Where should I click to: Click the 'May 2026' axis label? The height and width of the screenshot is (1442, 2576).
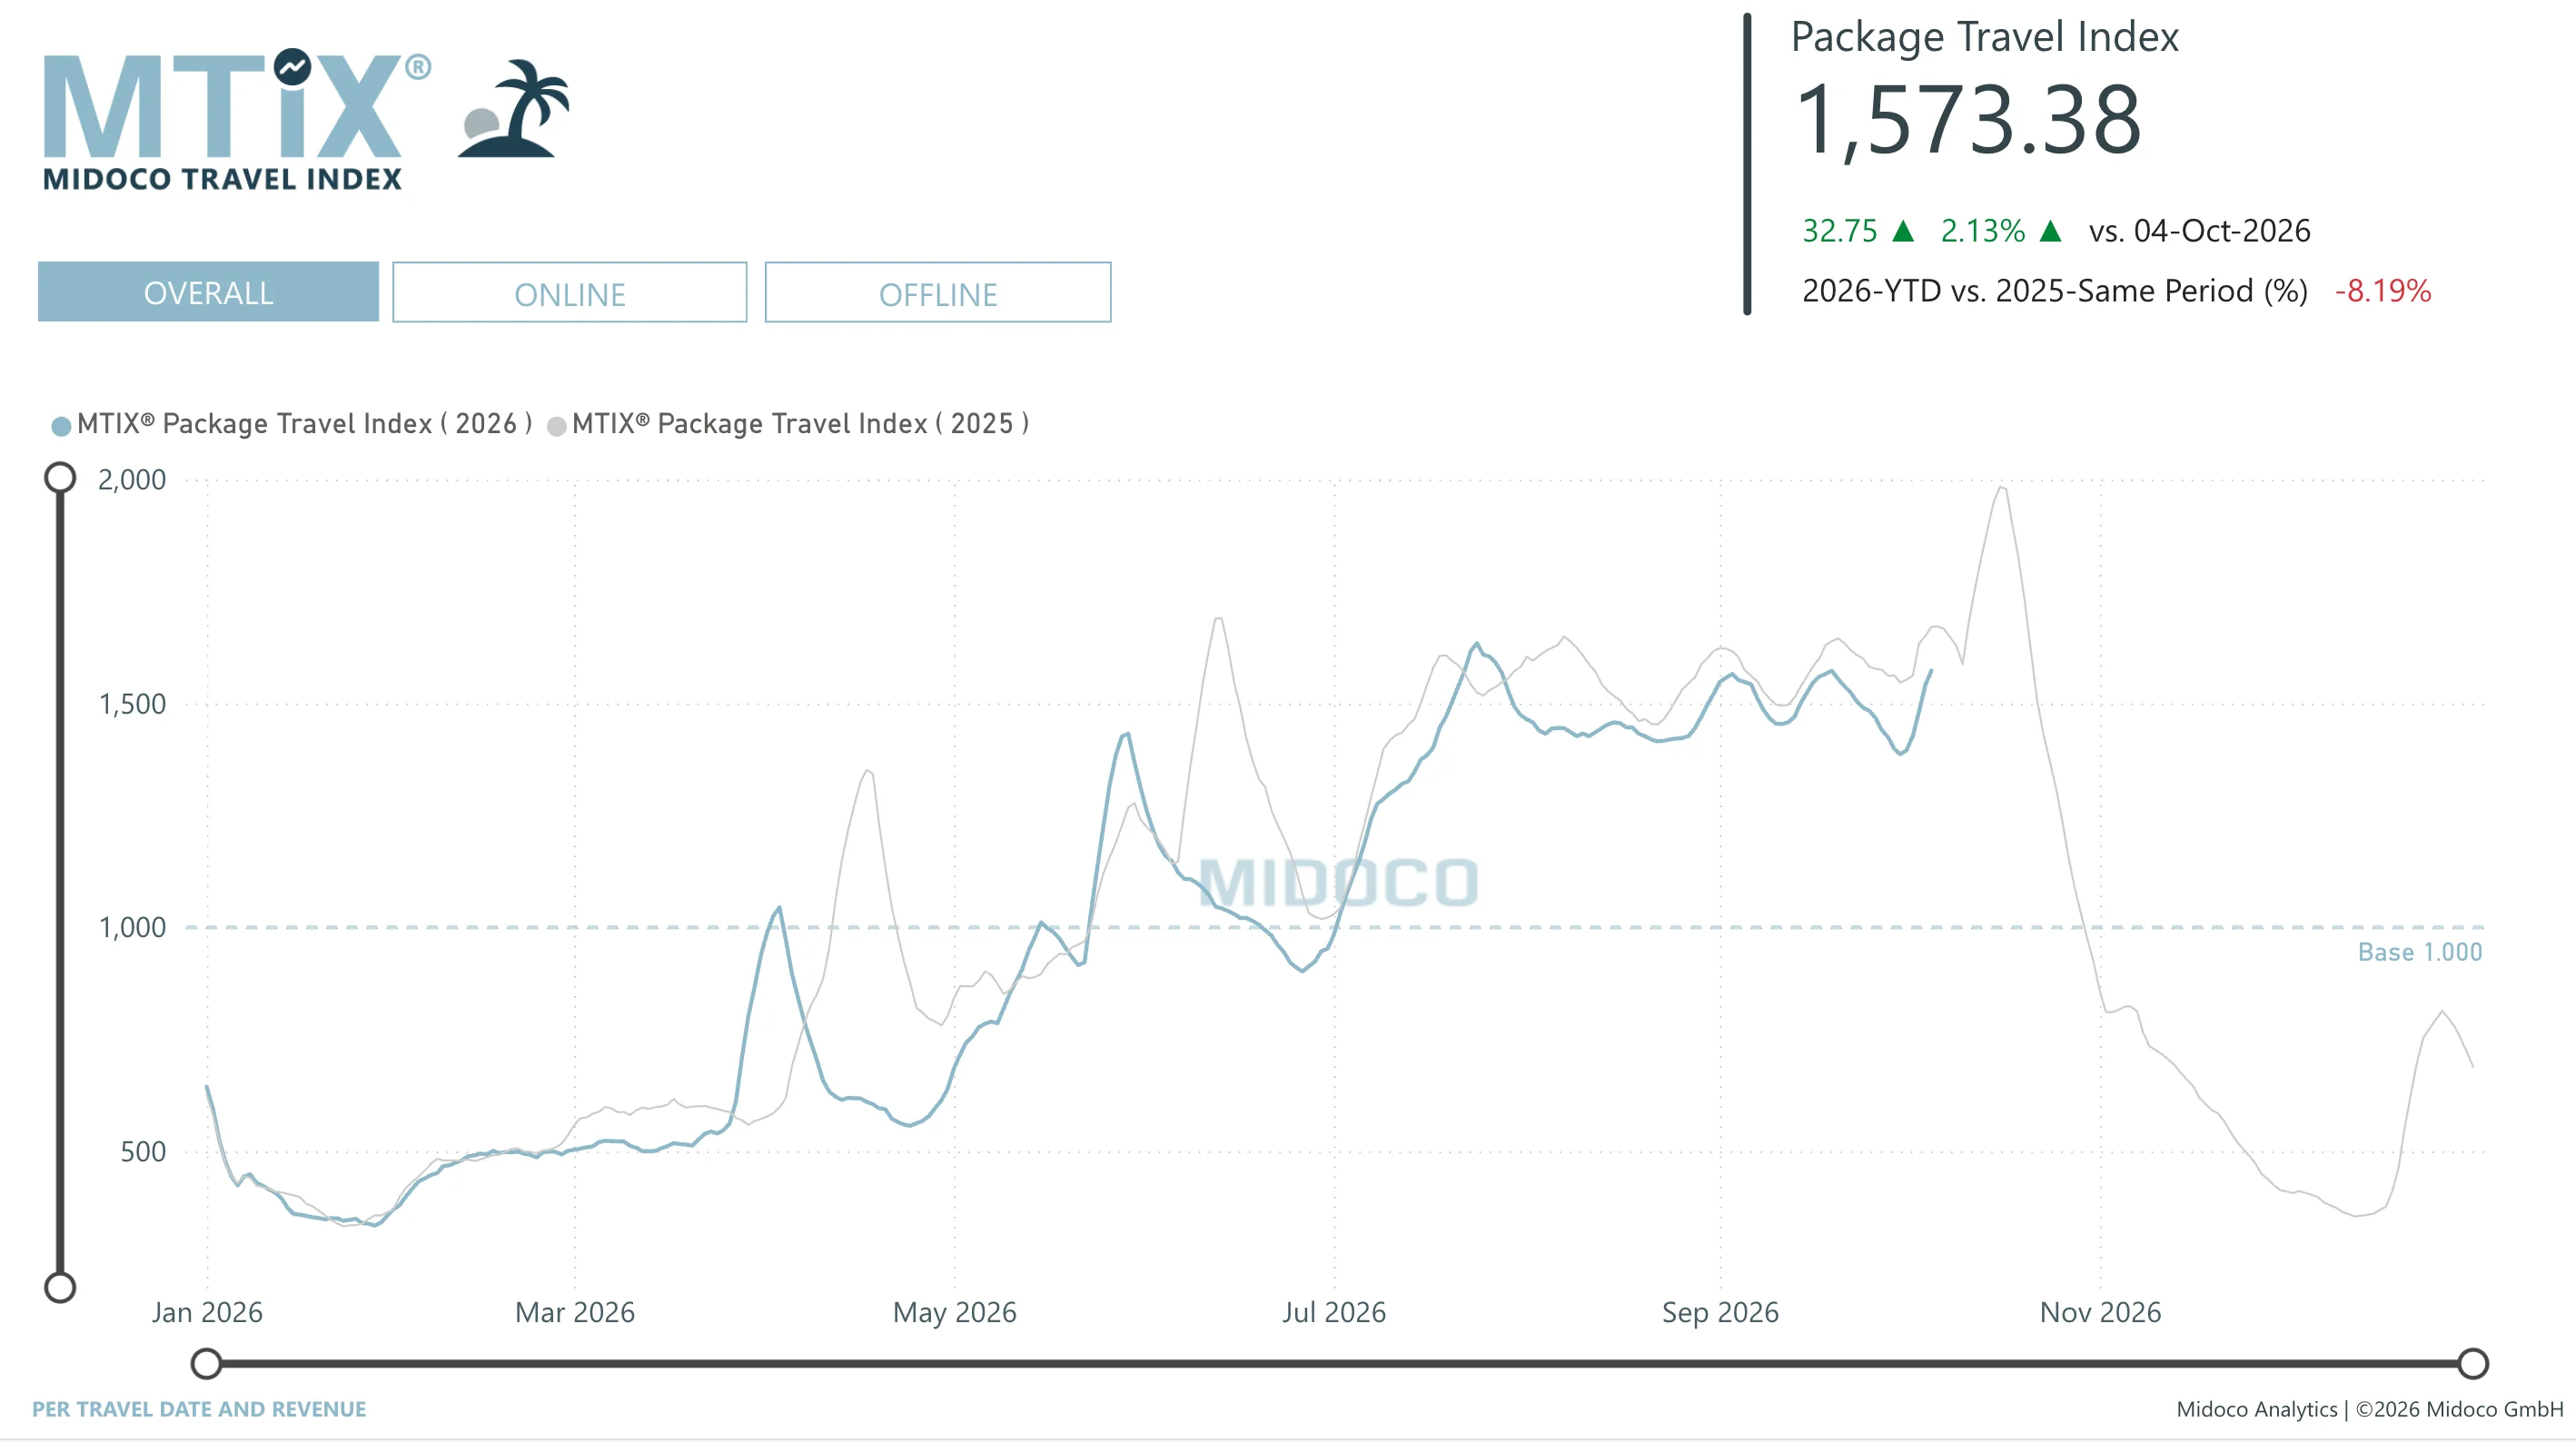coord(954,1312)
